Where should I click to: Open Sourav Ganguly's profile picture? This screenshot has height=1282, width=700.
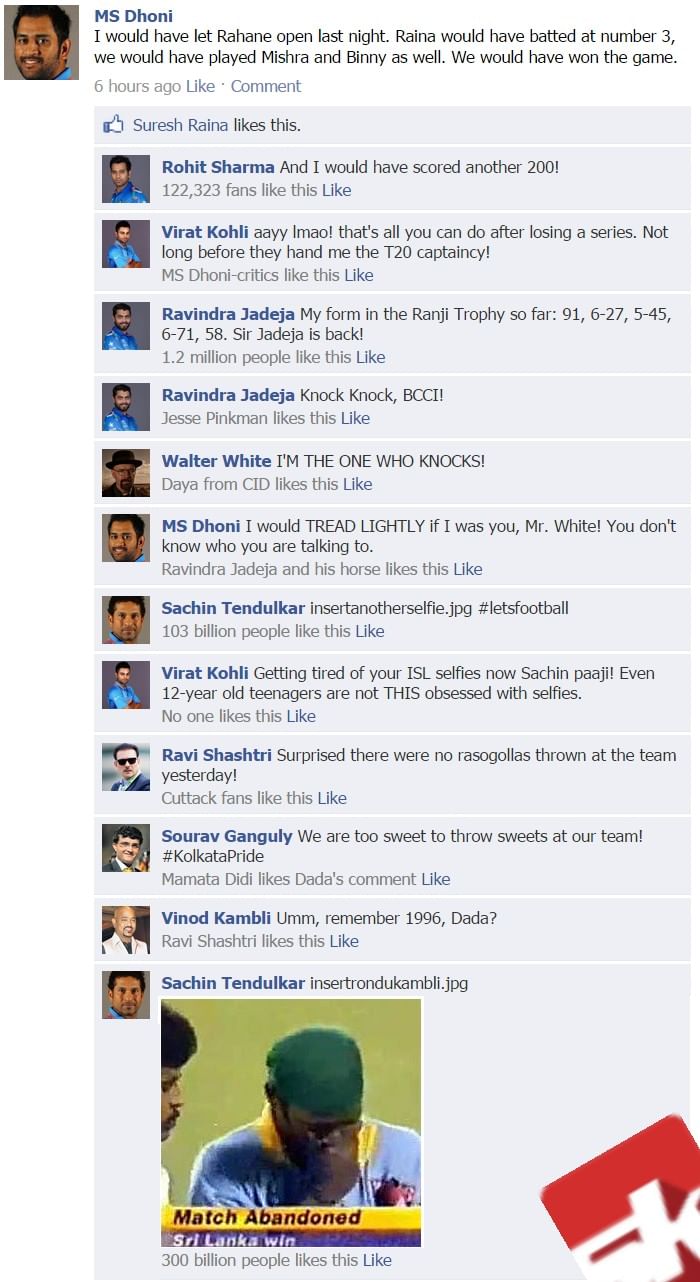tap(126, 848)
